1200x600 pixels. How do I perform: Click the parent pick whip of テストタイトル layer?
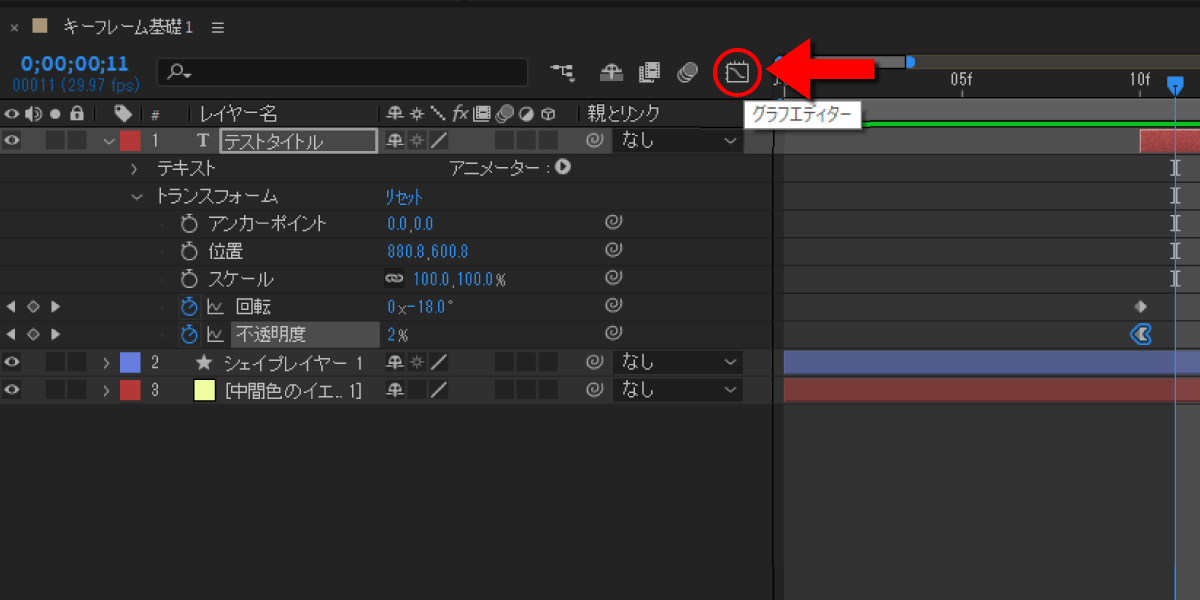click(595, 141)
